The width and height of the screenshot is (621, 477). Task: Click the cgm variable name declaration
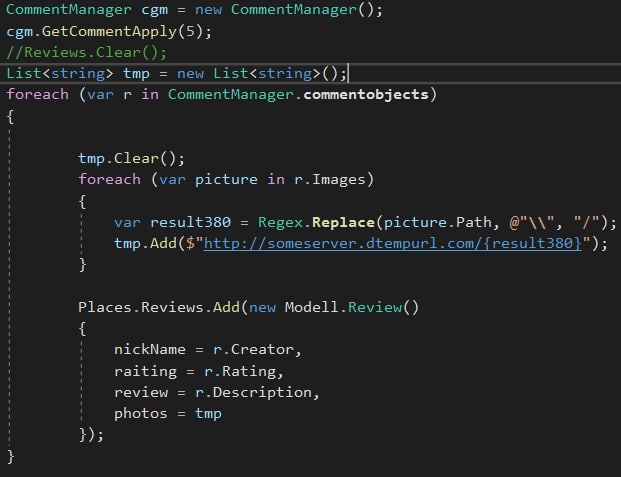[154, 10]
